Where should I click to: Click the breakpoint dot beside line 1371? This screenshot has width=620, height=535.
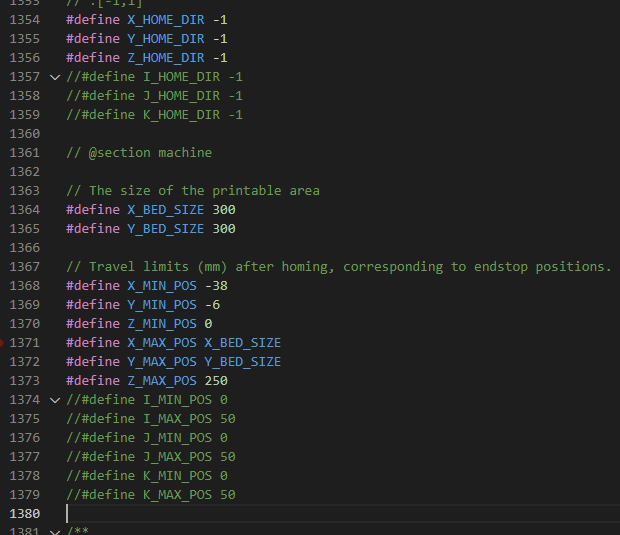3,343
